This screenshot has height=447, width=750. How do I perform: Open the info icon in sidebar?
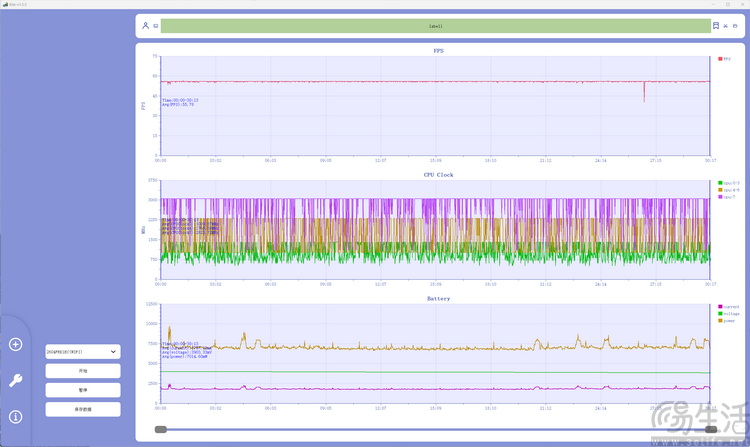tap(16, 416)
